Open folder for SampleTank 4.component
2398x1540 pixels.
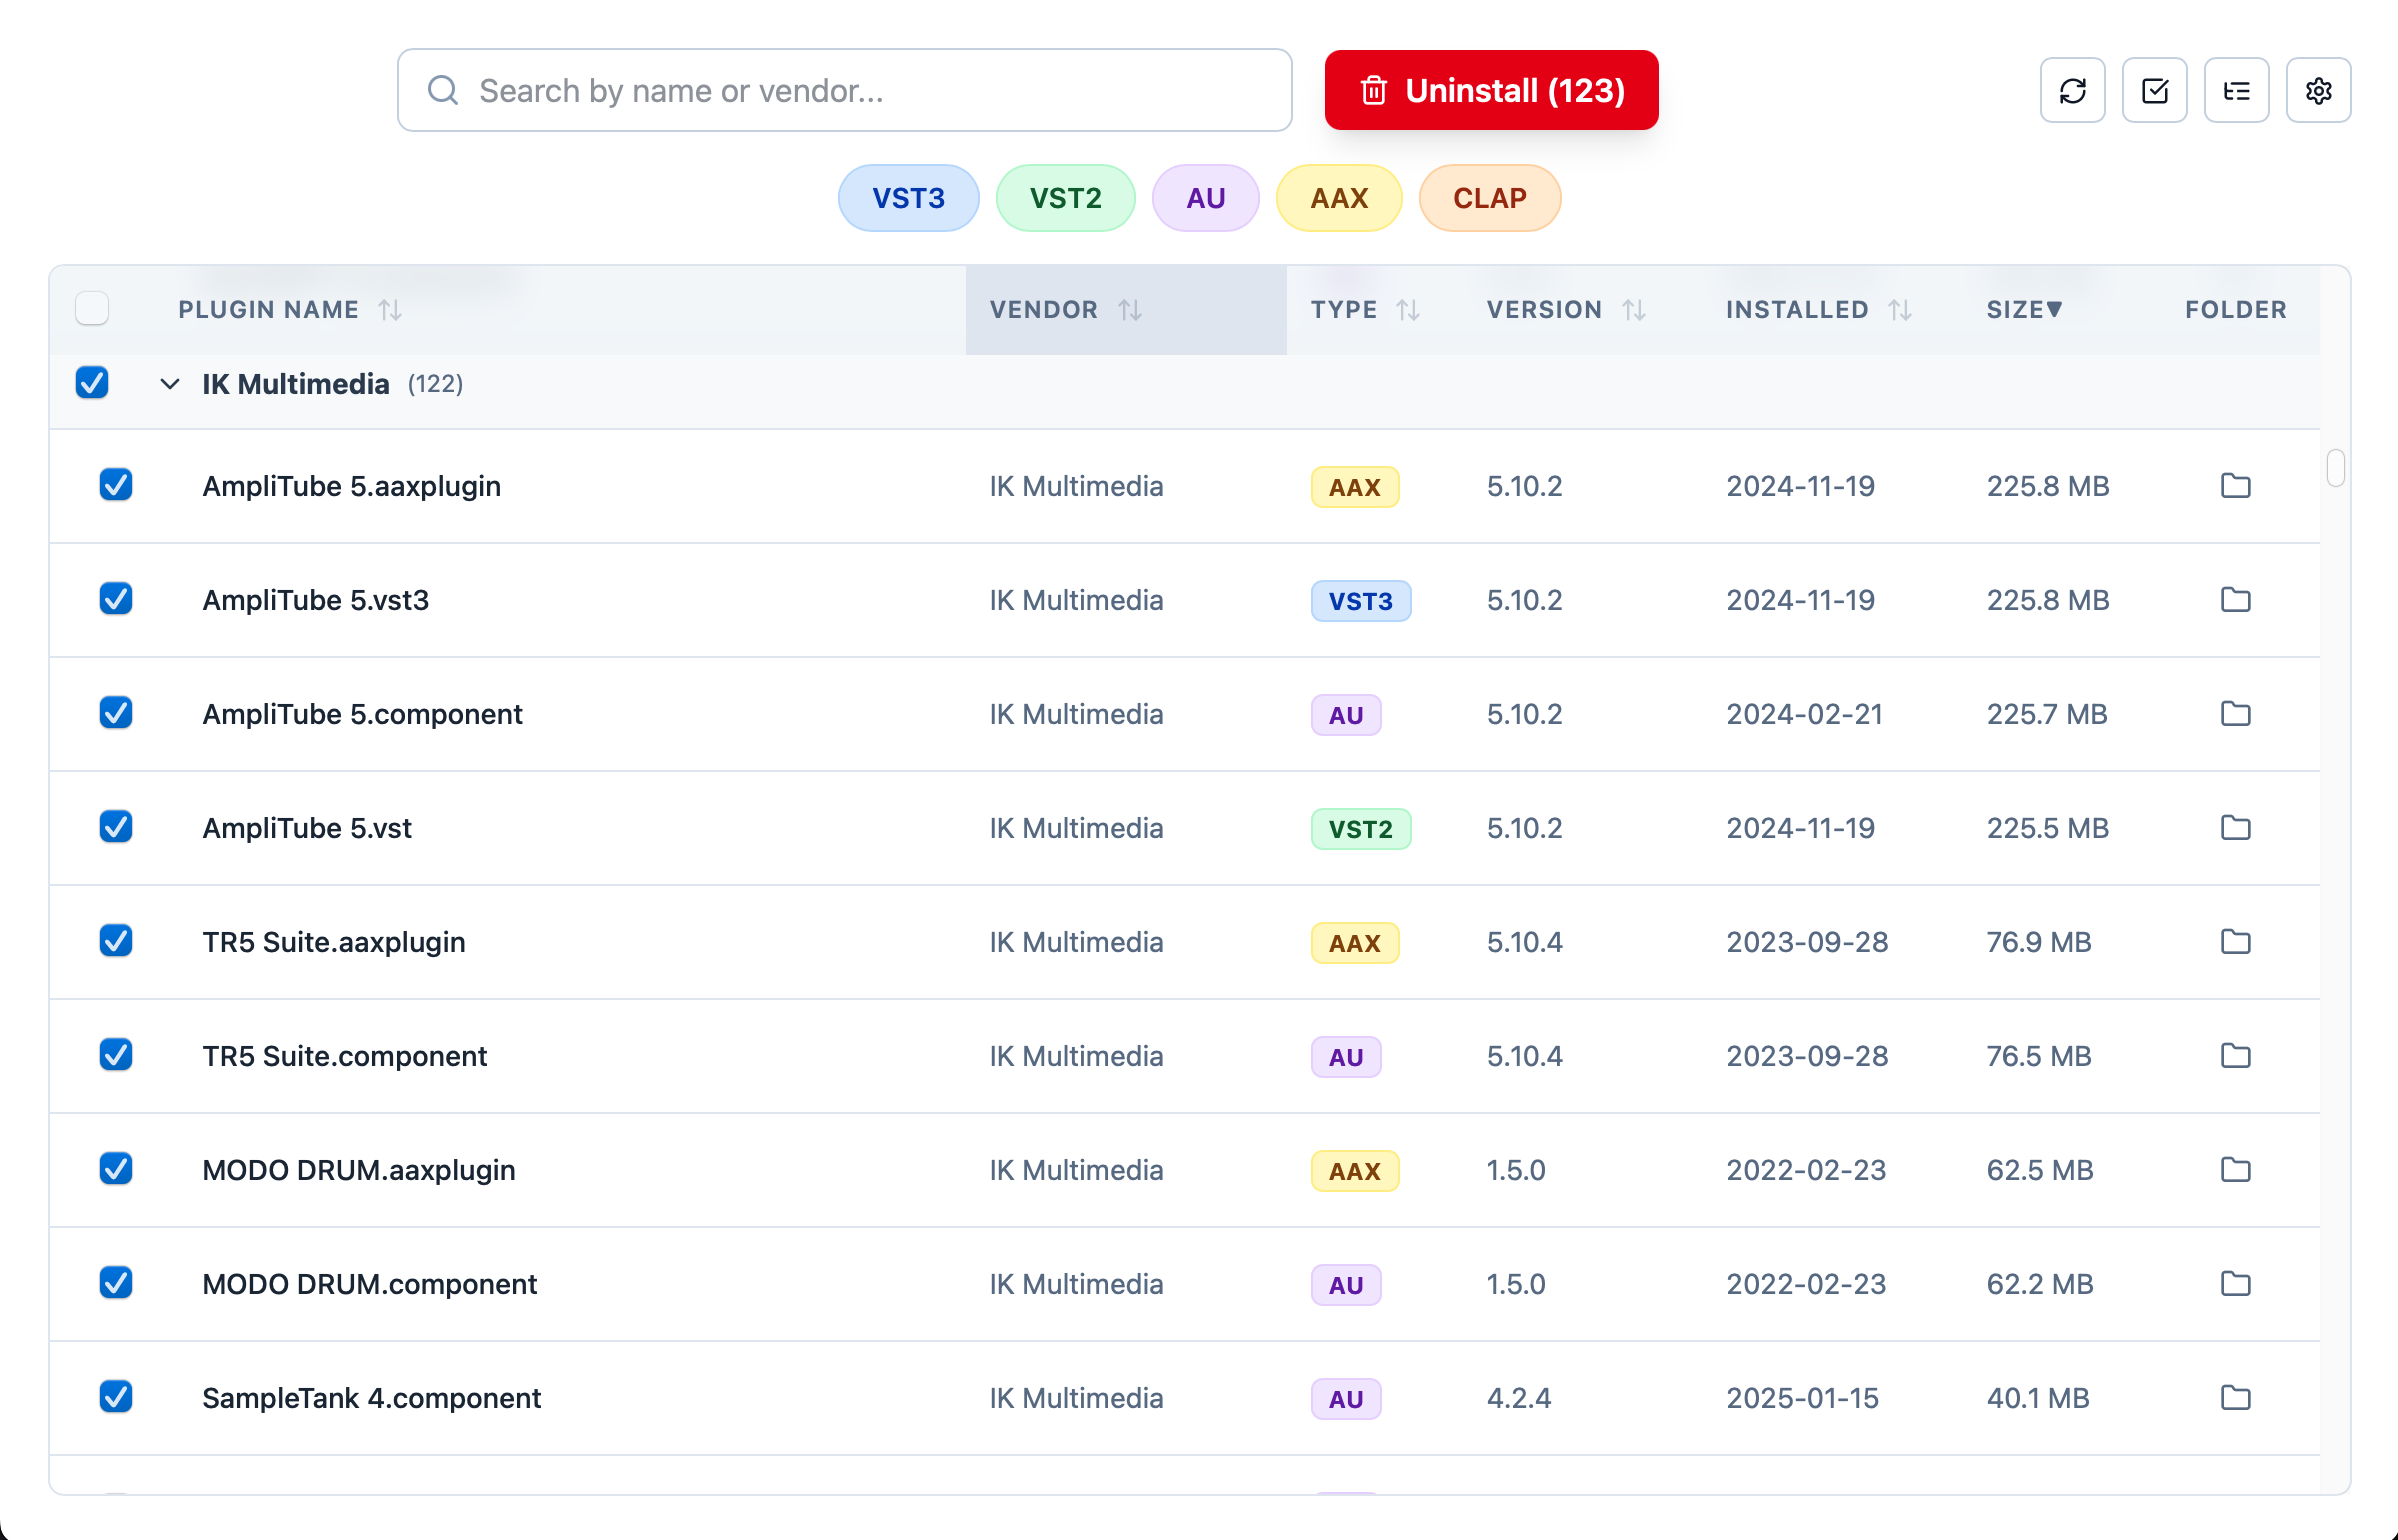pyautogui.click(x=2235, y=1398)
